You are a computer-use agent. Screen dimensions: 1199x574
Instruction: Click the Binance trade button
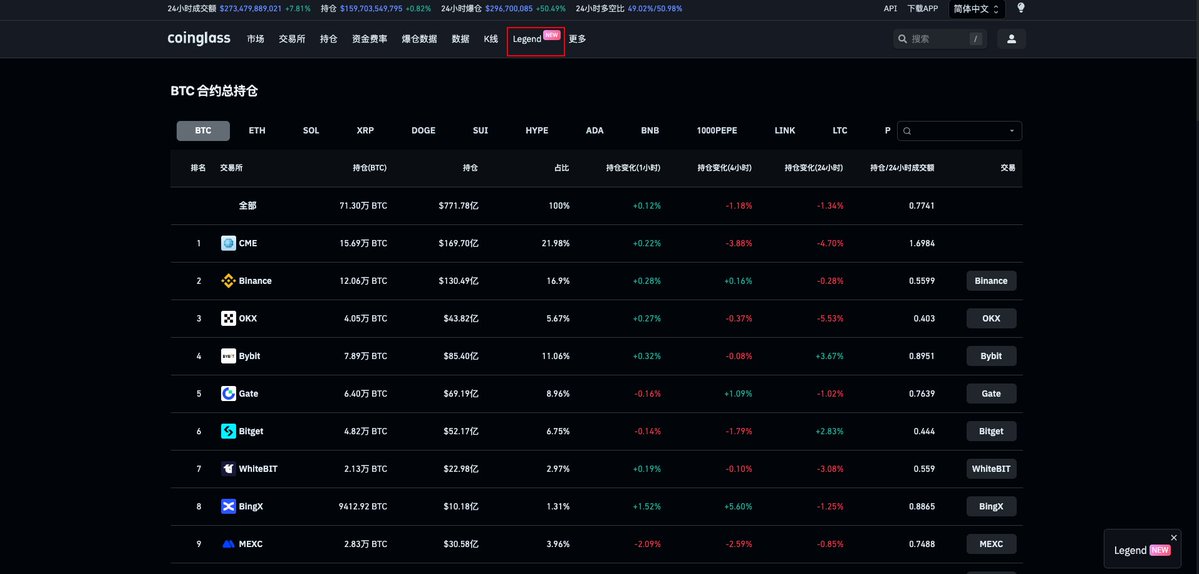tap(991, 281)
